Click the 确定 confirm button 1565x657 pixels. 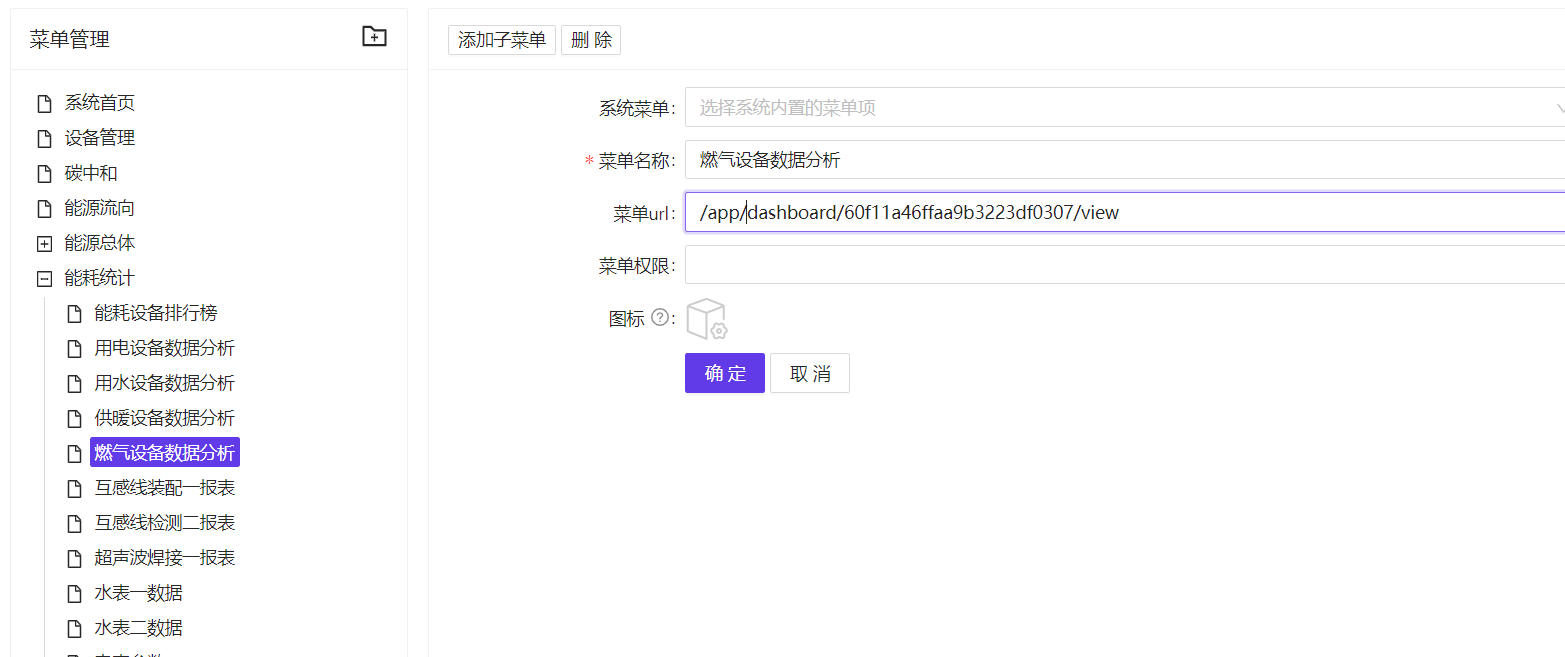tap(724, 372)
